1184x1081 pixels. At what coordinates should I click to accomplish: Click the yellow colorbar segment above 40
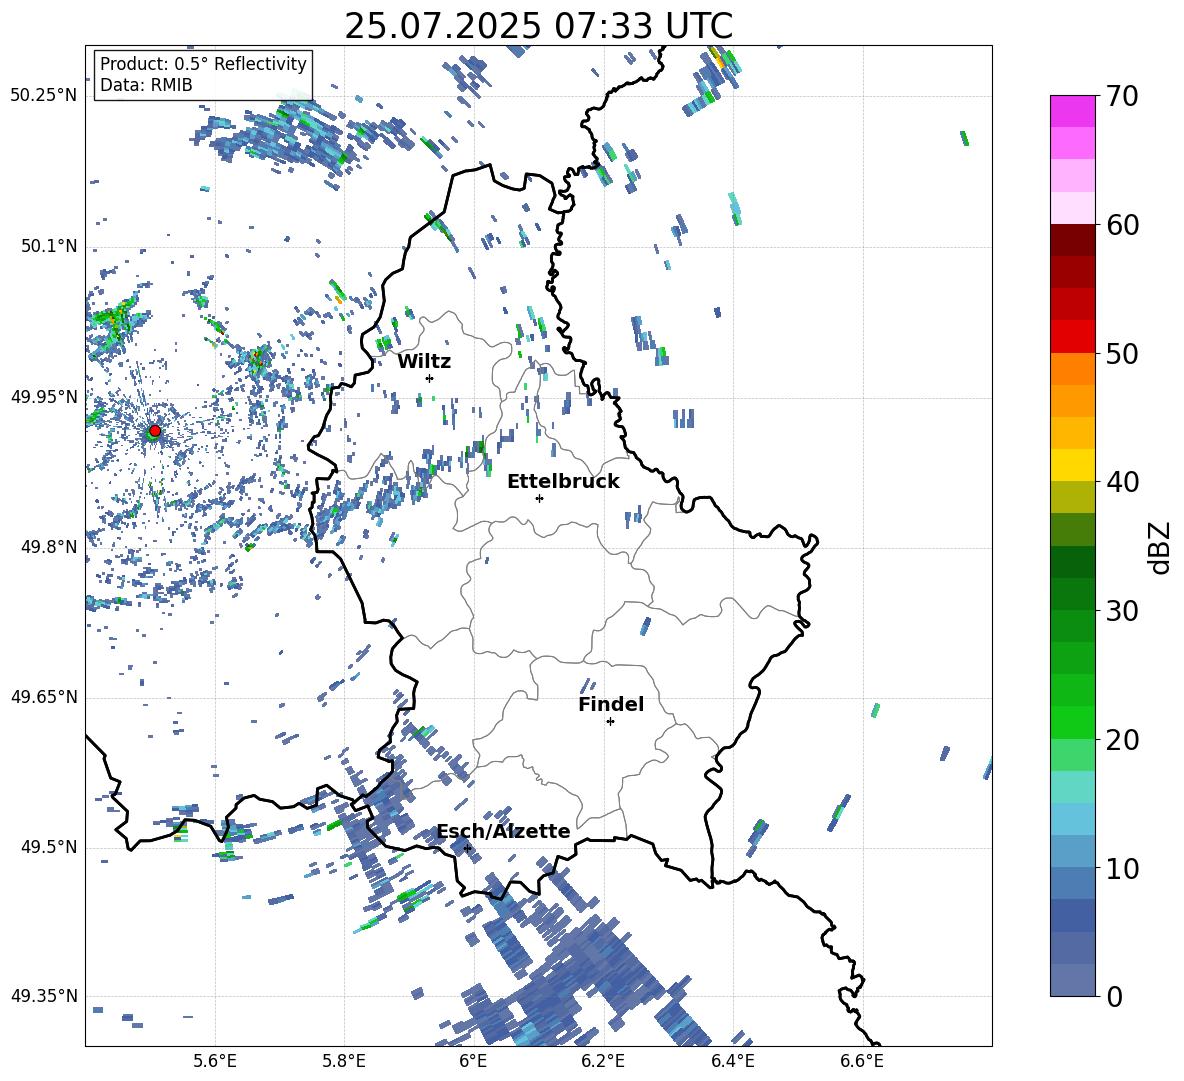(x=1072, y=465)
